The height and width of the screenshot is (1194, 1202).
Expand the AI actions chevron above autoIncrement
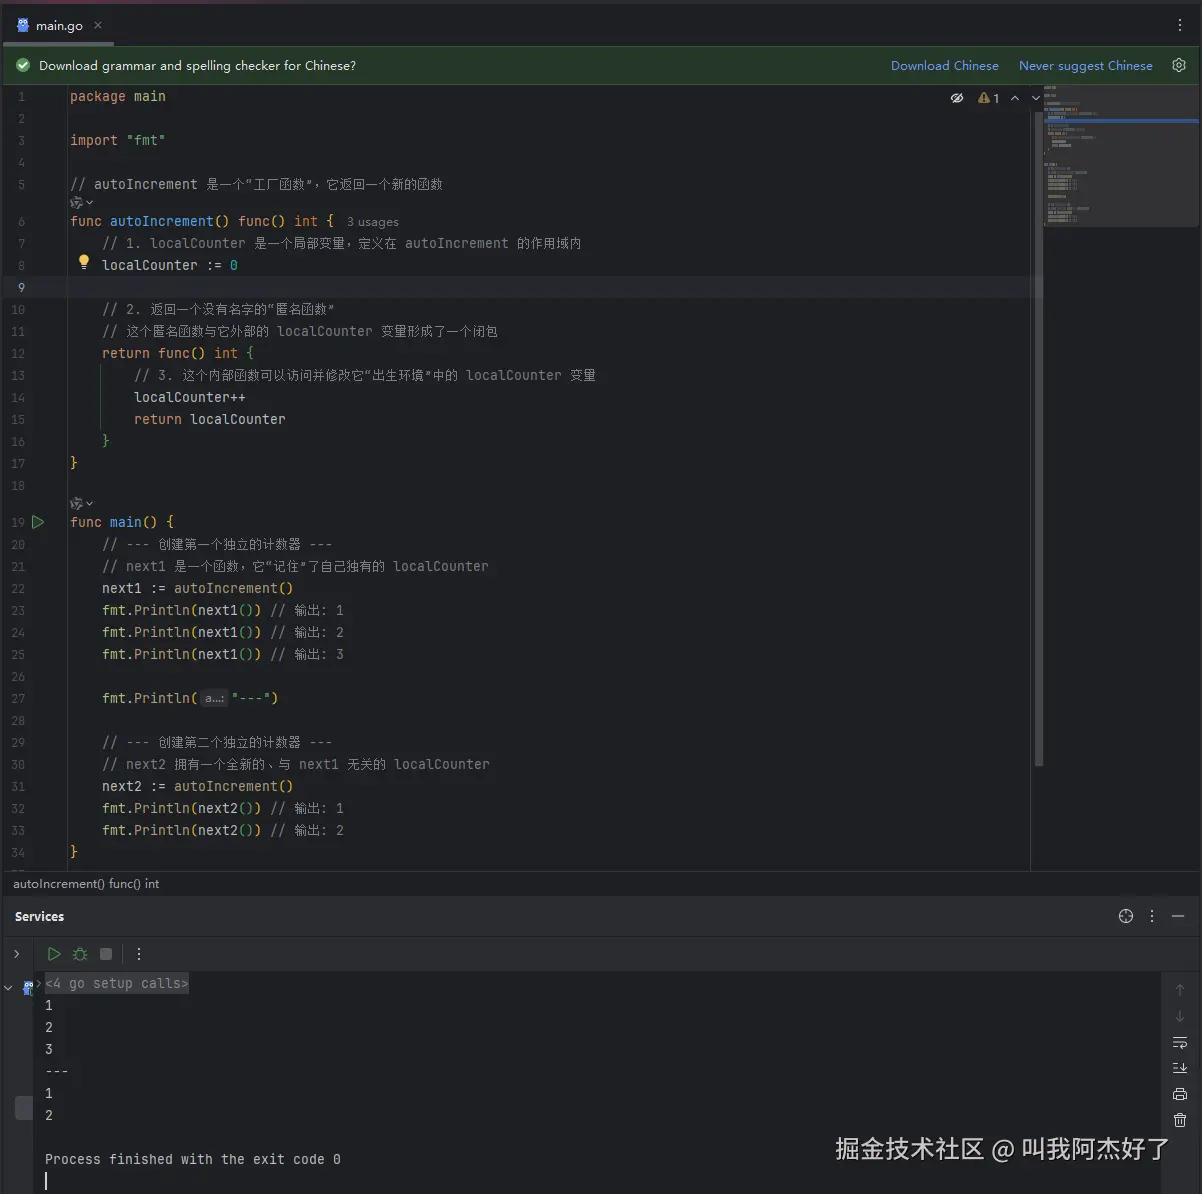pos(90,202)
